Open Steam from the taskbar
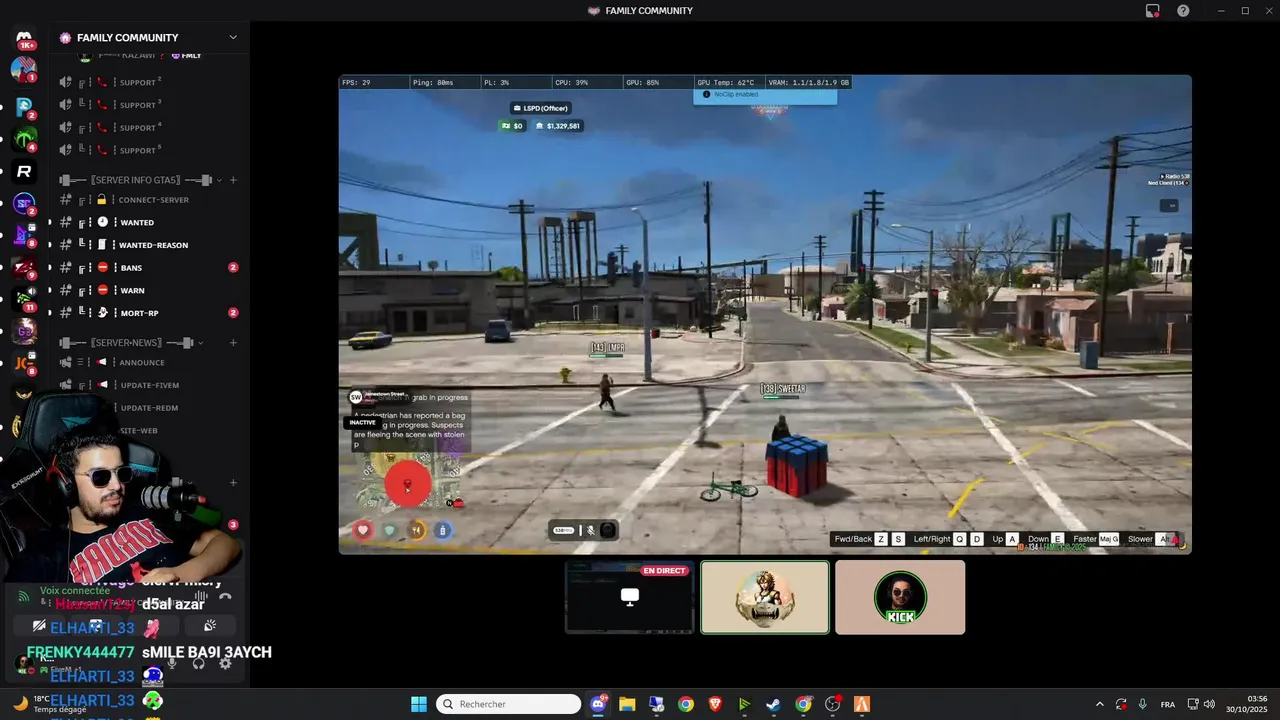The width and height of the screenshot is (1280, 720). click(774, 704)
